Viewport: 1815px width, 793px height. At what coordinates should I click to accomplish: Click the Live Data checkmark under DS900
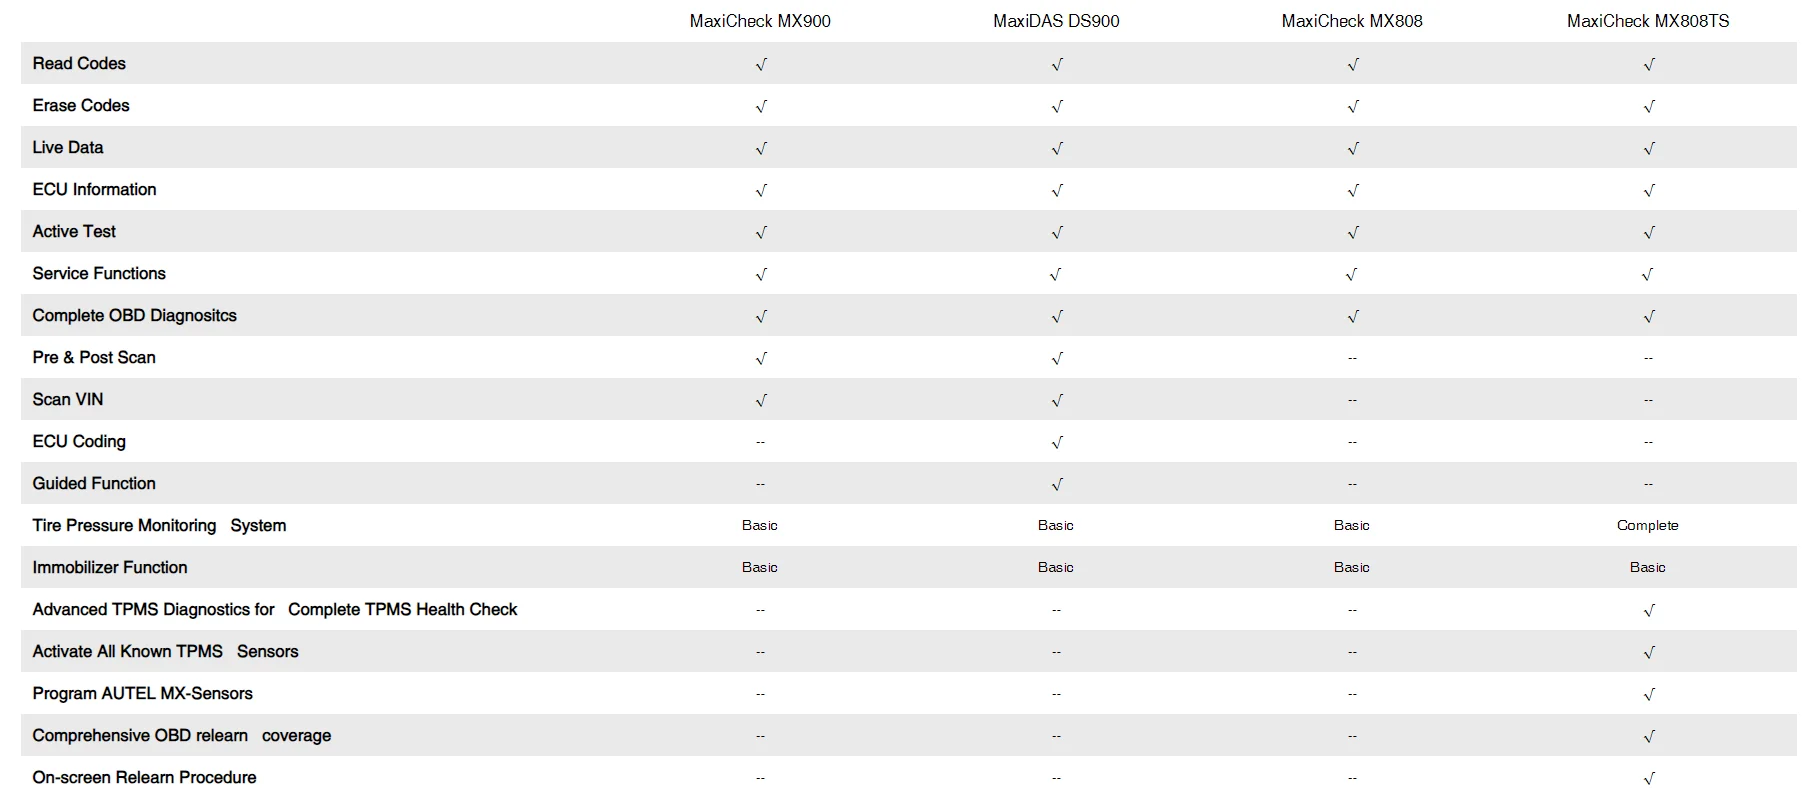tap(1057, 148)
